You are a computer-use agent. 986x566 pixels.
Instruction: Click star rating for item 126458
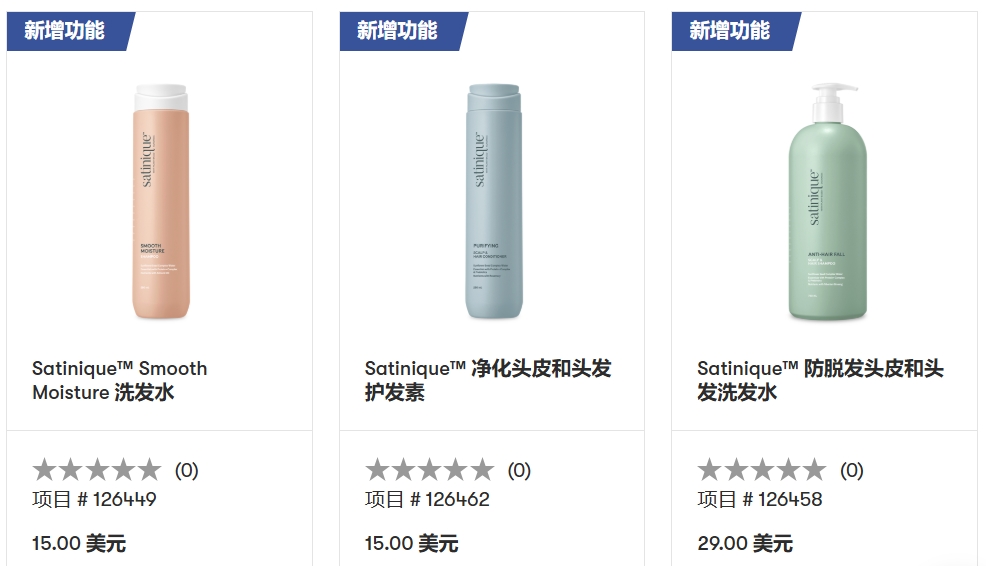(761, 470)
